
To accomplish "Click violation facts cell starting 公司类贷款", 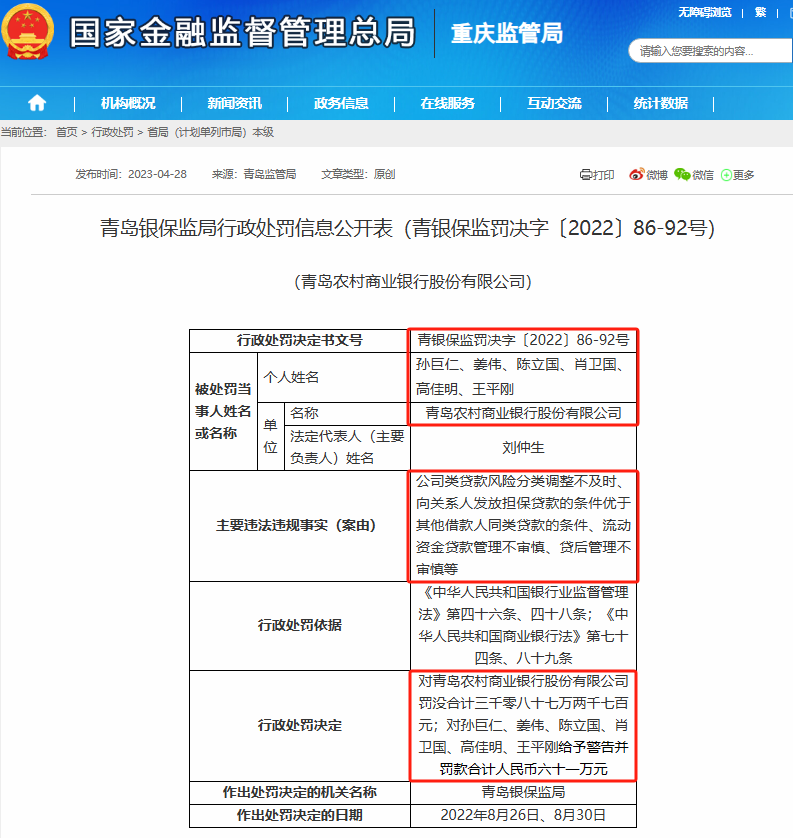I will pyautogui.click(x=523, y=526).
